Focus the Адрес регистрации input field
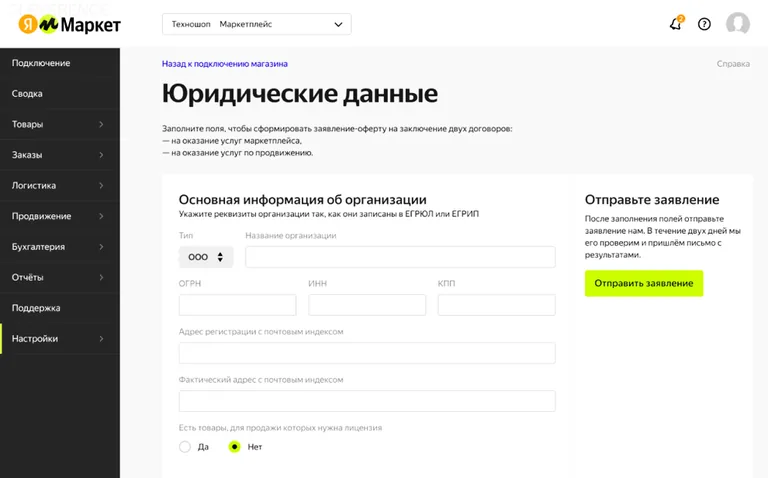 [x=367, y=353]
